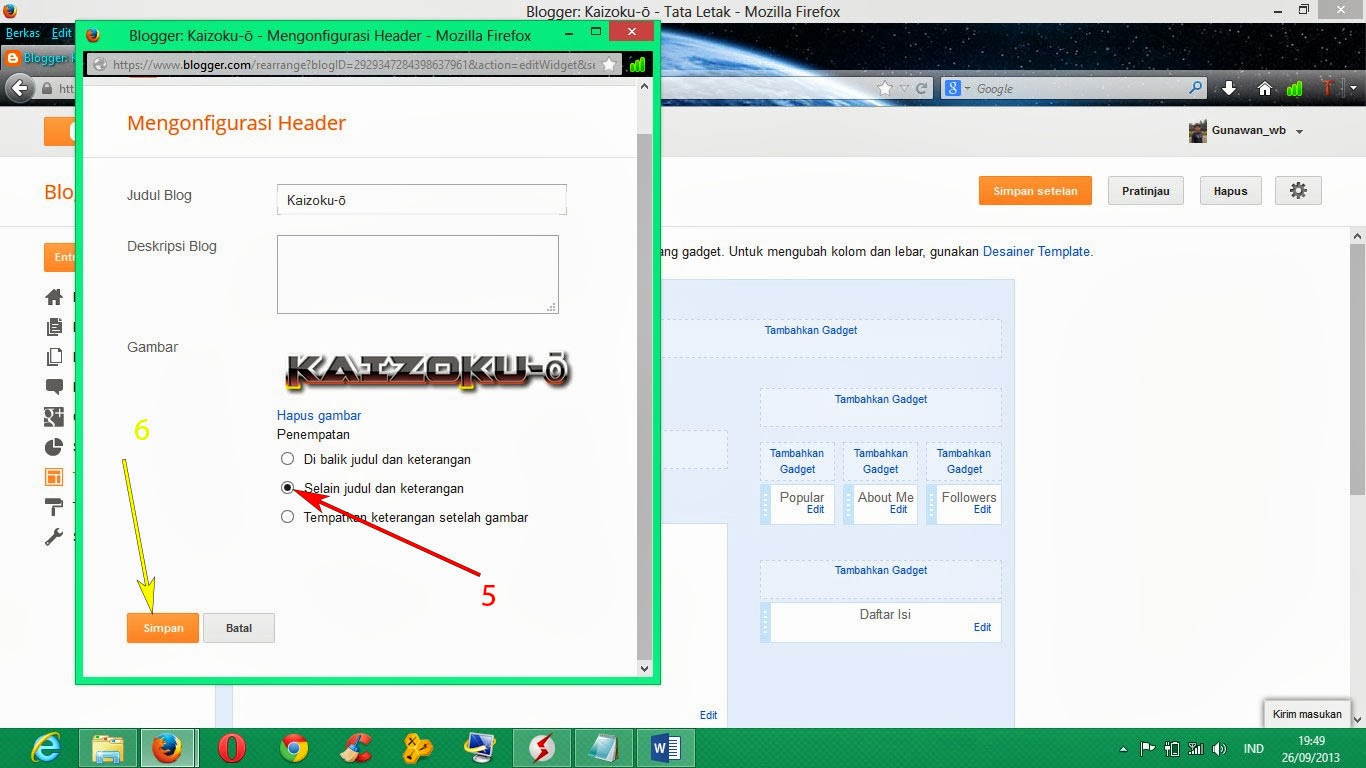Select the Laman pages icon
This screenshot has width=1366, height=768.
(x=53, y=356)
